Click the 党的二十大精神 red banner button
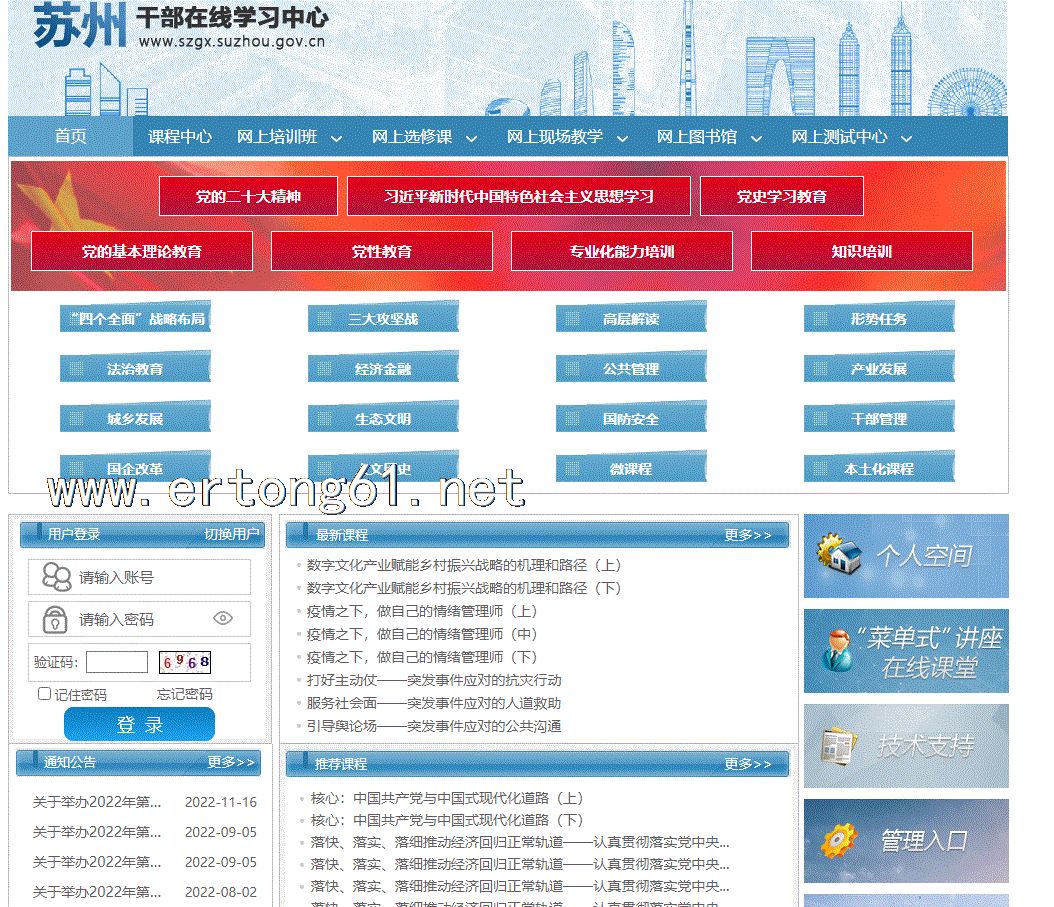This screenshot has width=1054, height=907. (x=248, y=197)
